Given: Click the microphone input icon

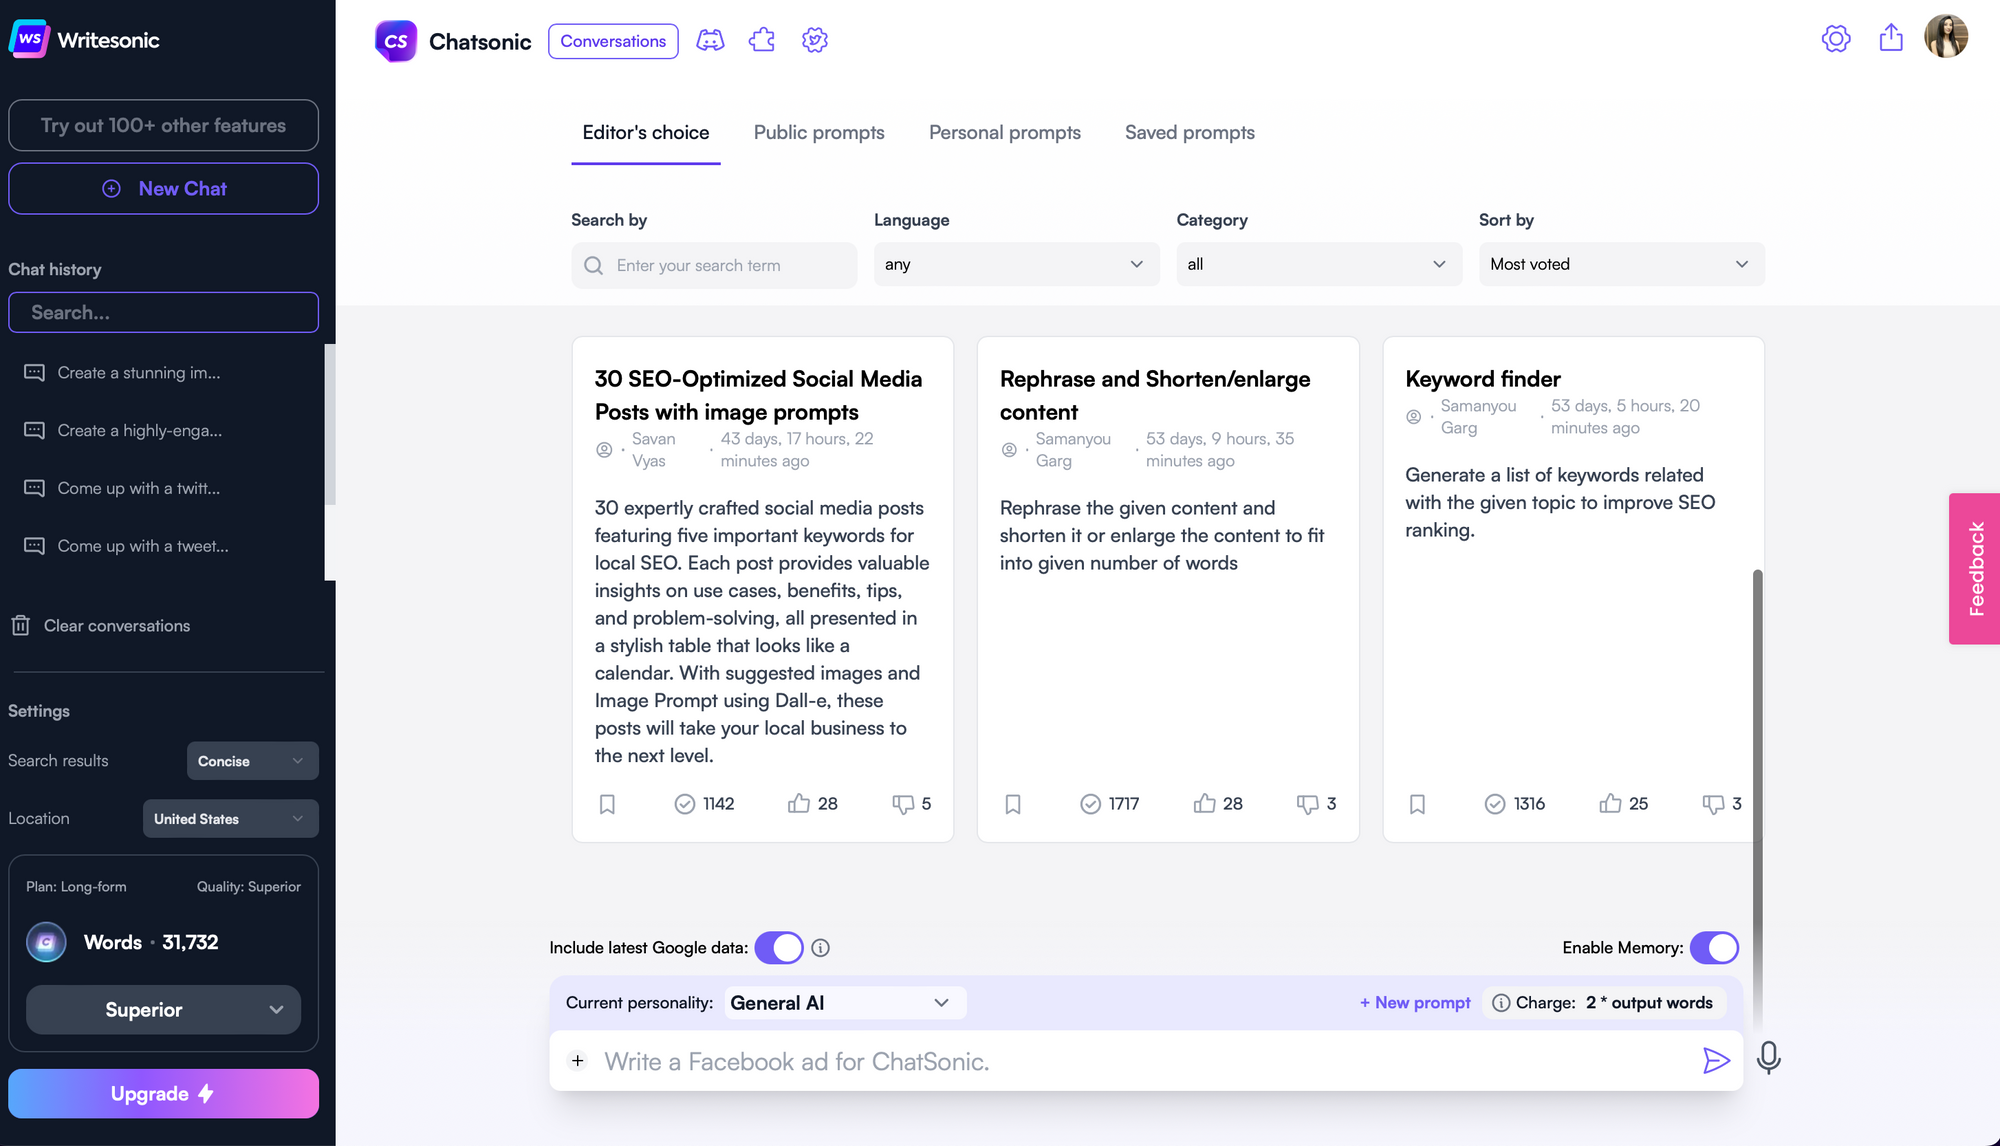Looking at the screenshot, I should coord(1771,1061).
